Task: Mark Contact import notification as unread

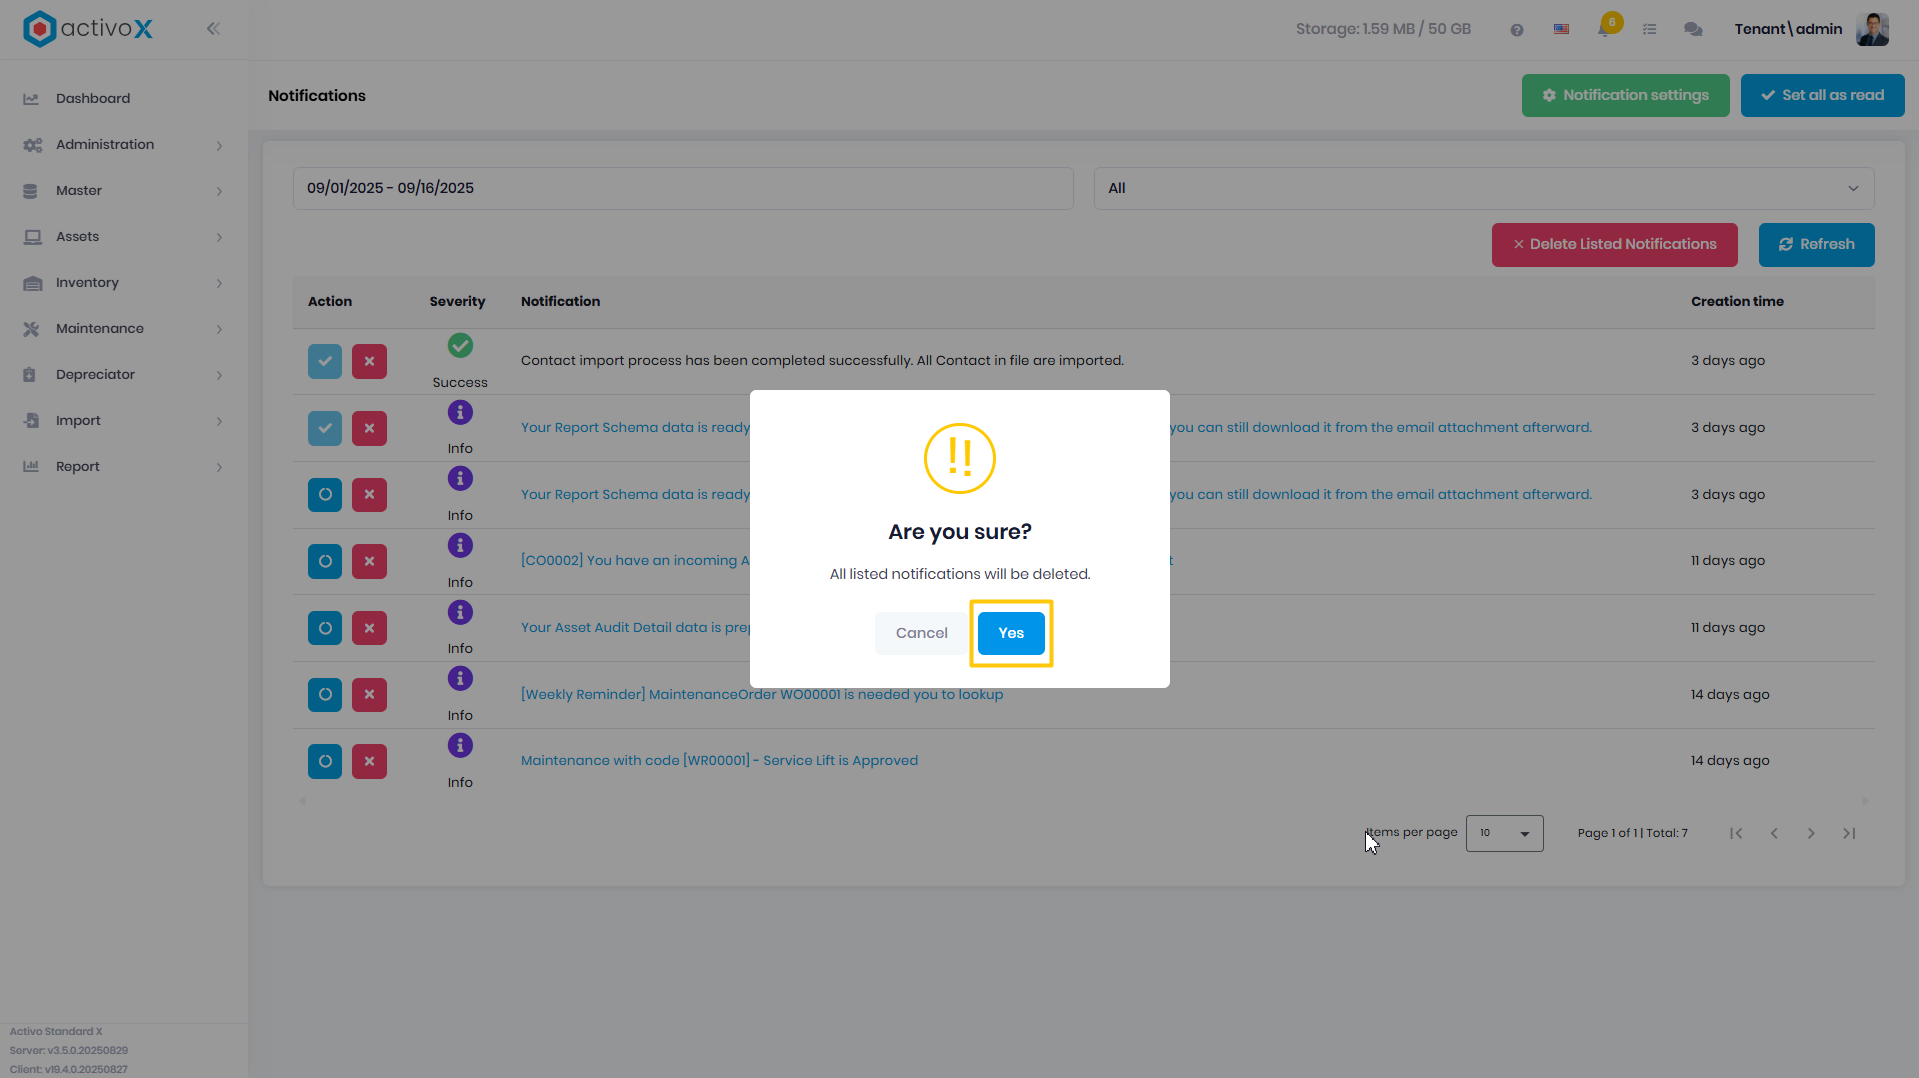Action: tap(324, 361)
